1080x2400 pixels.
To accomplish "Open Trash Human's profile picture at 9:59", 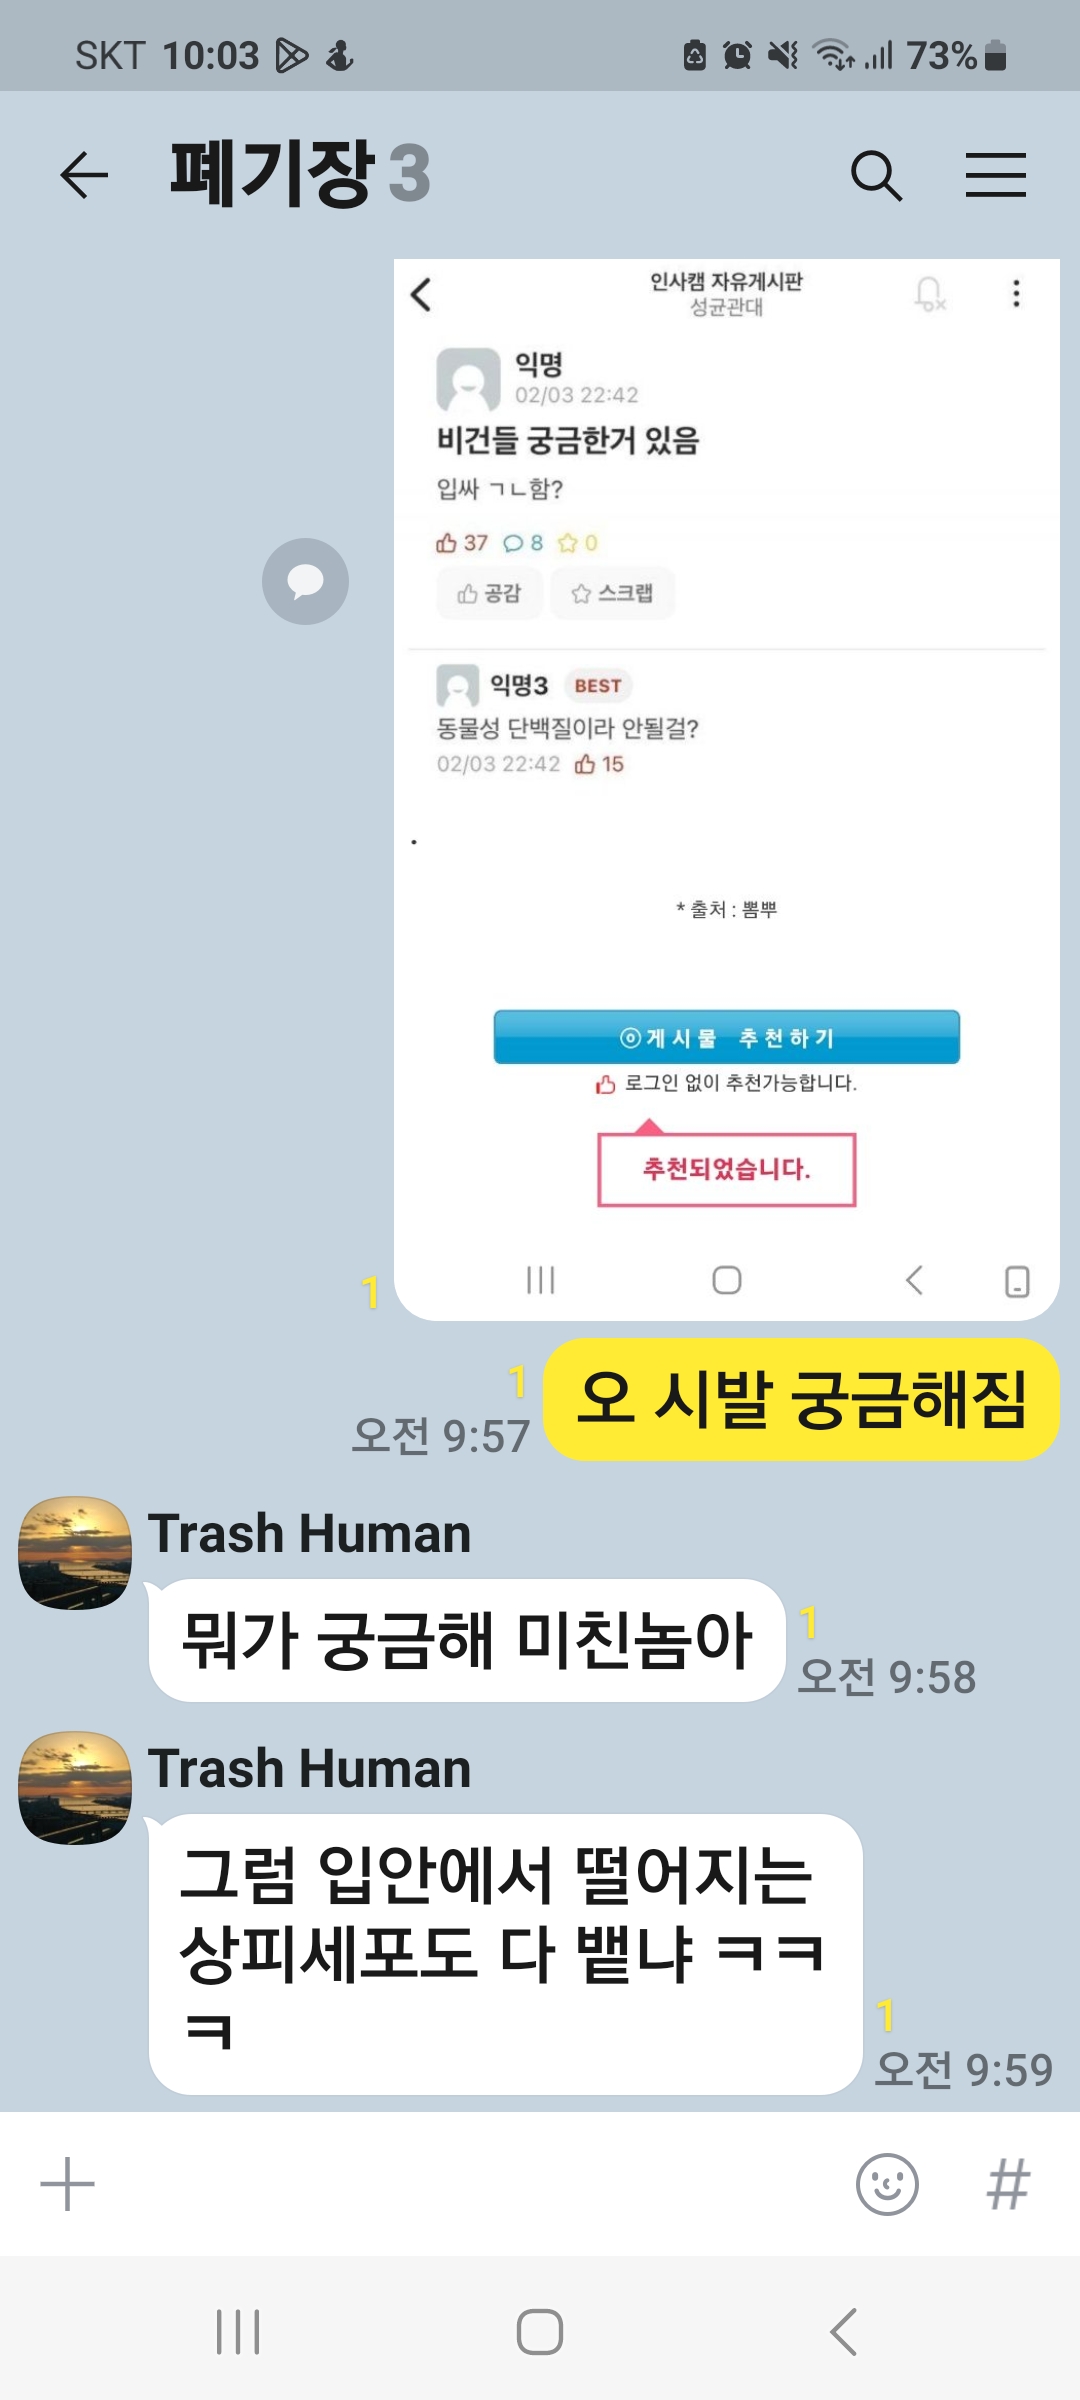I will click(75, 1788).
